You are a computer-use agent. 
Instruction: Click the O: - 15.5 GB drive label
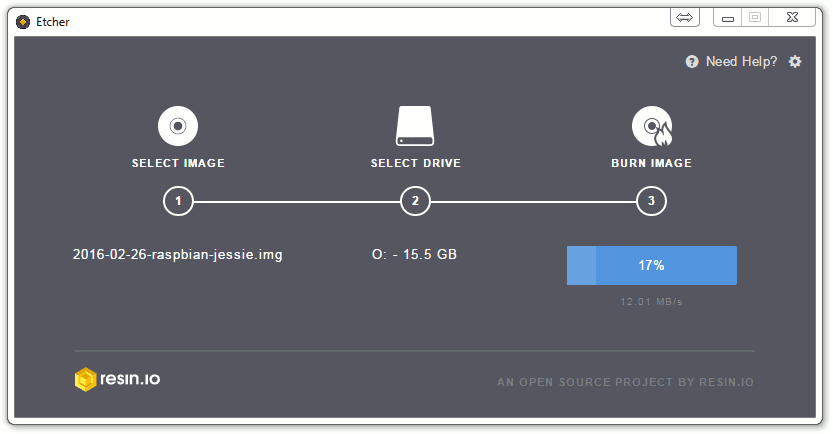(414, 254)
